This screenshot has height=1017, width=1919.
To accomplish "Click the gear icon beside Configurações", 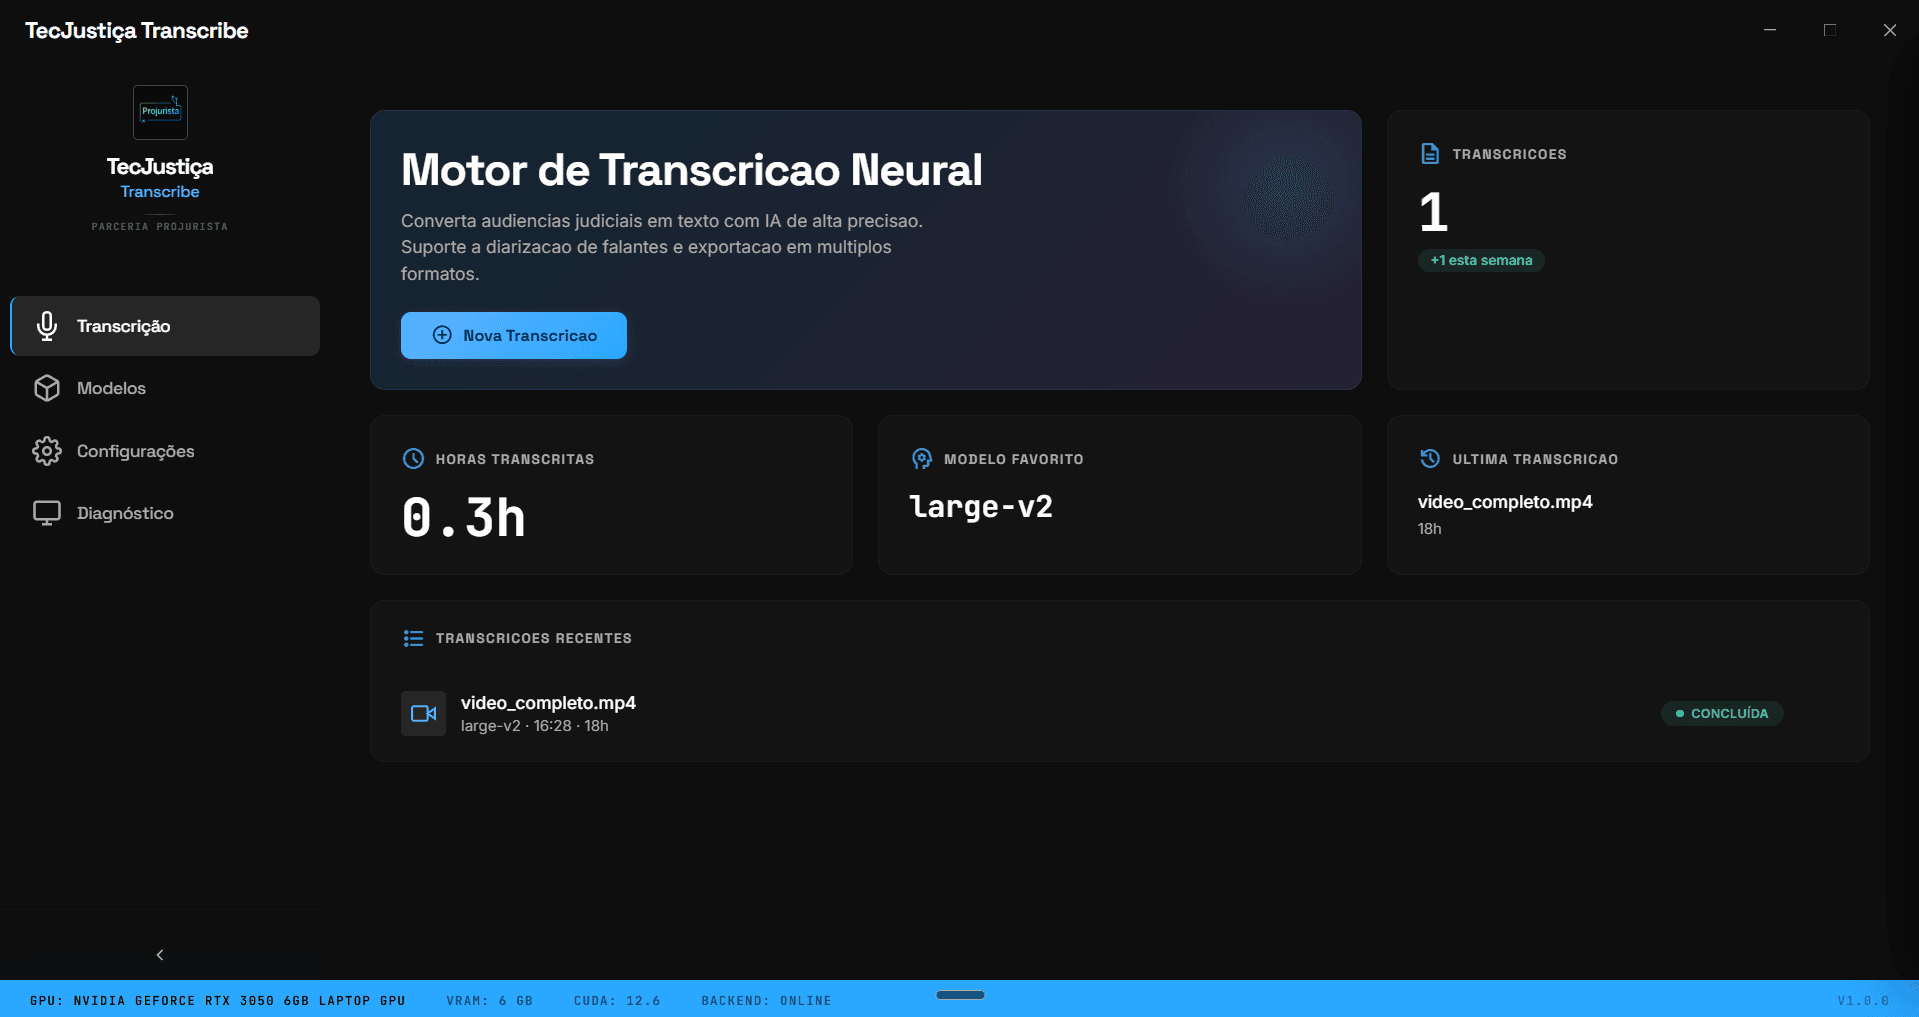I will (46, 451).
